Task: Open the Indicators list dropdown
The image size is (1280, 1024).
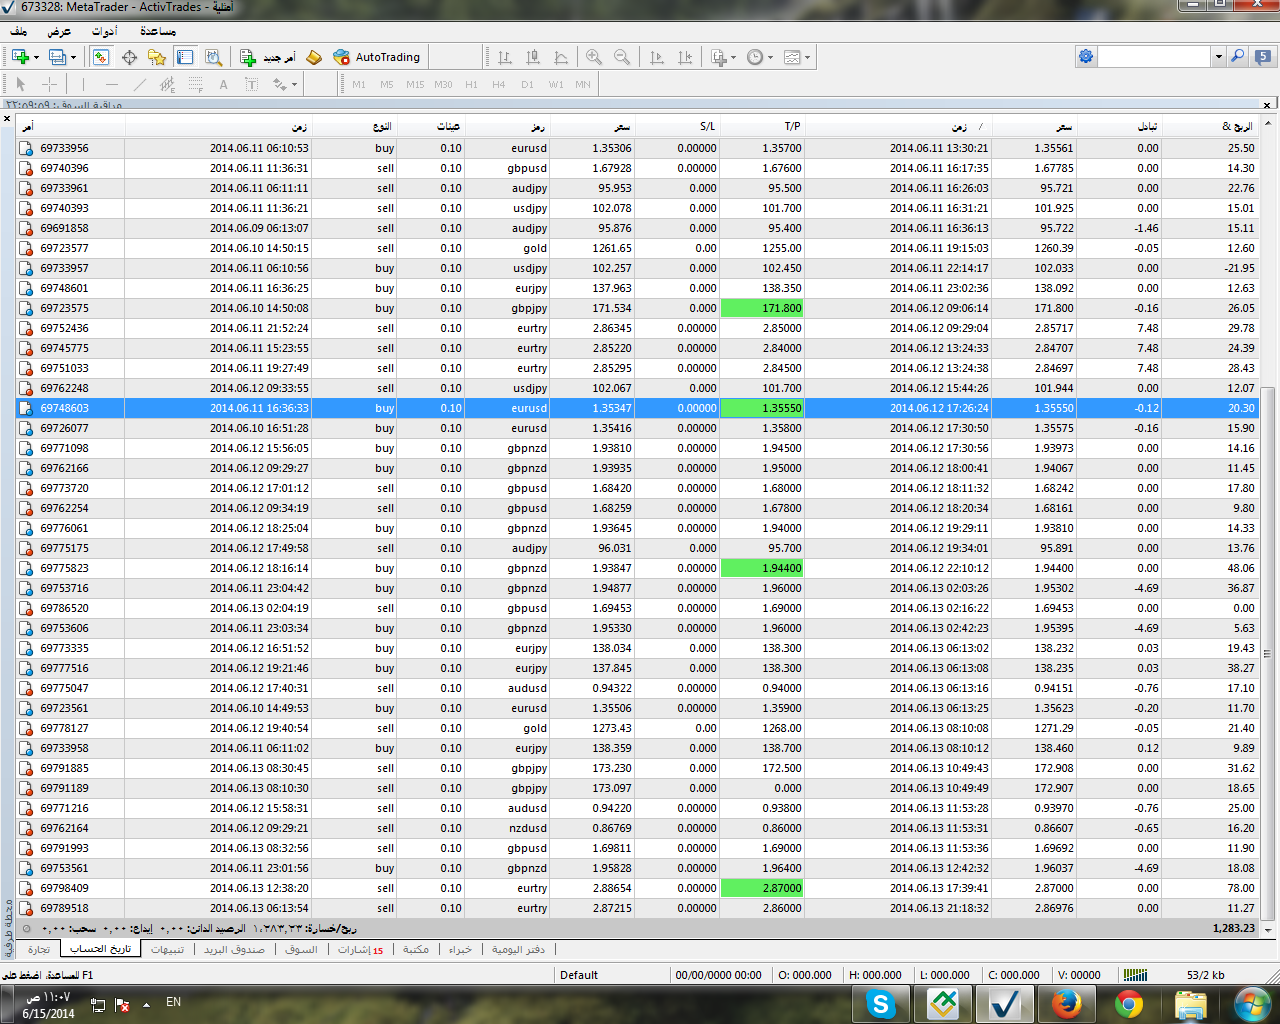Action: click(x=723, y=57)
